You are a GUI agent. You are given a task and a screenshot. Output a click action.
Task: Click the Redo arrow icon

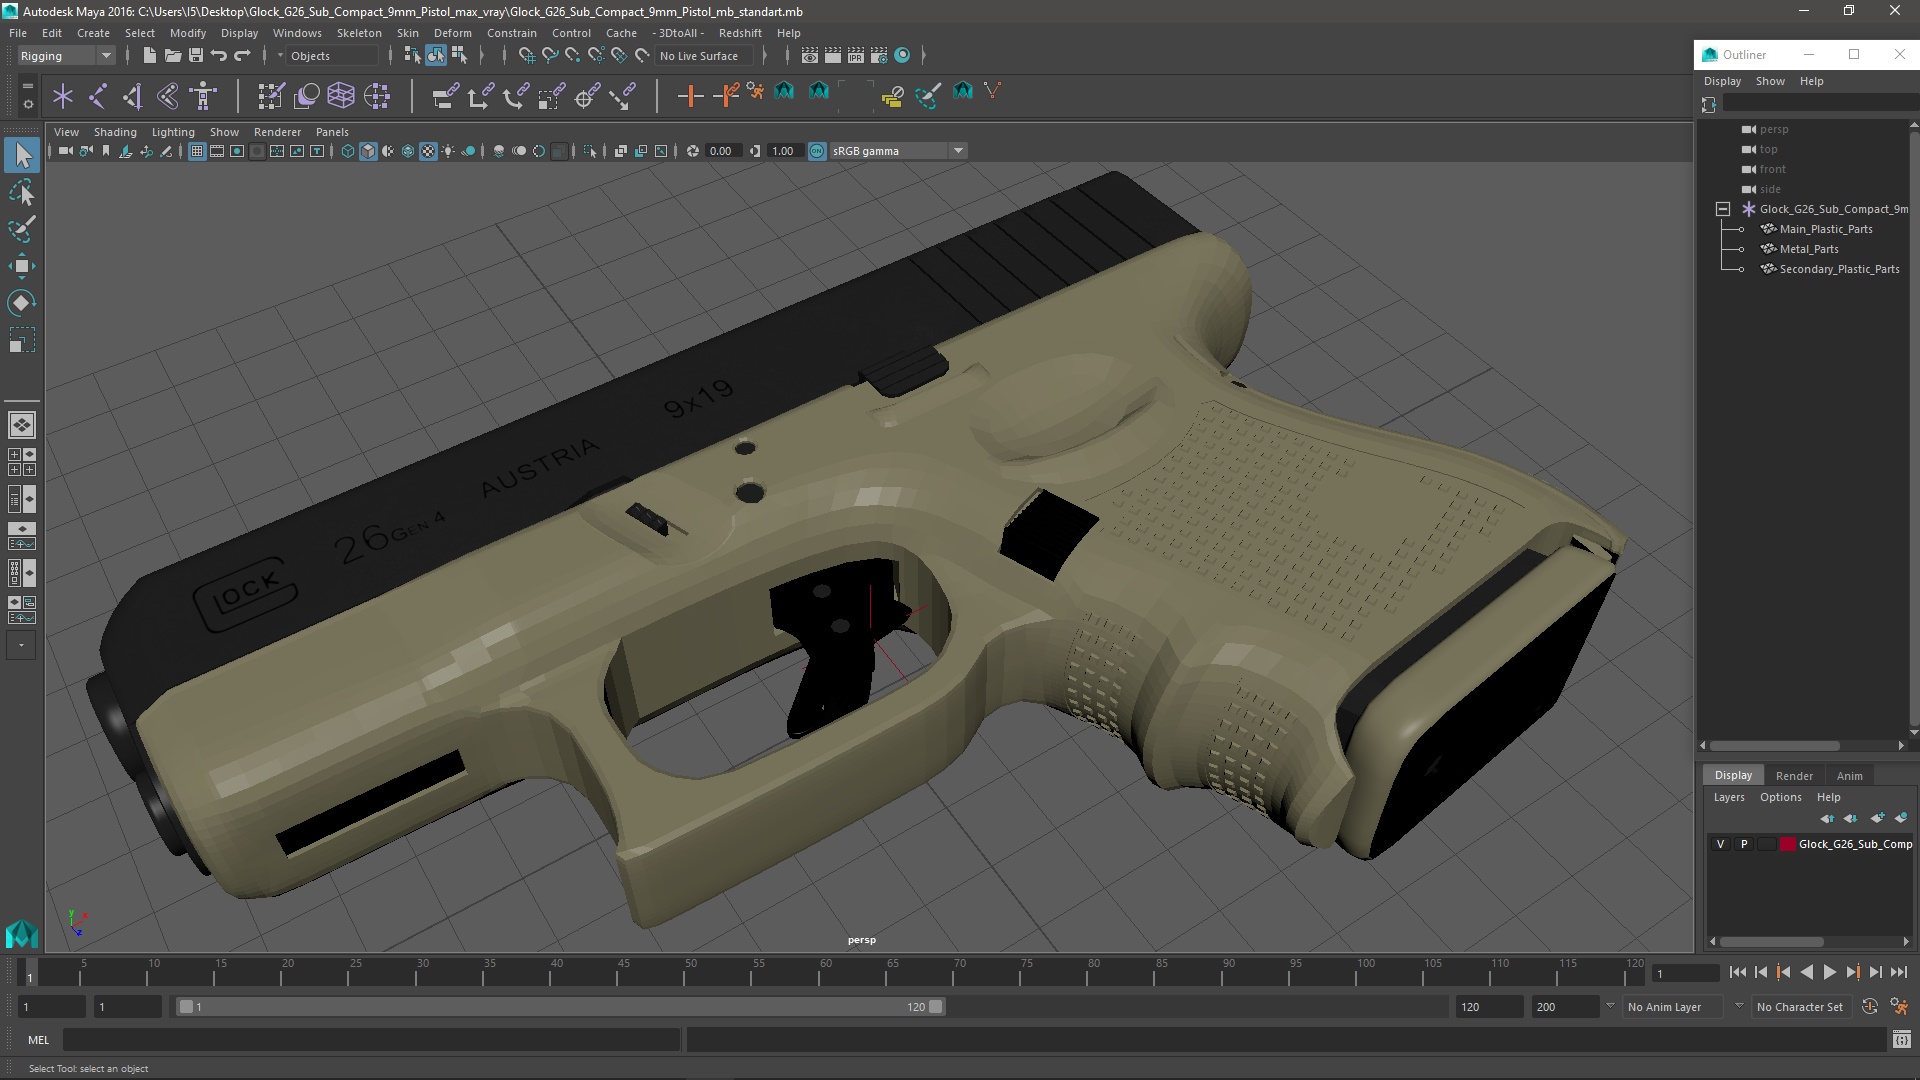click(242, 56)
